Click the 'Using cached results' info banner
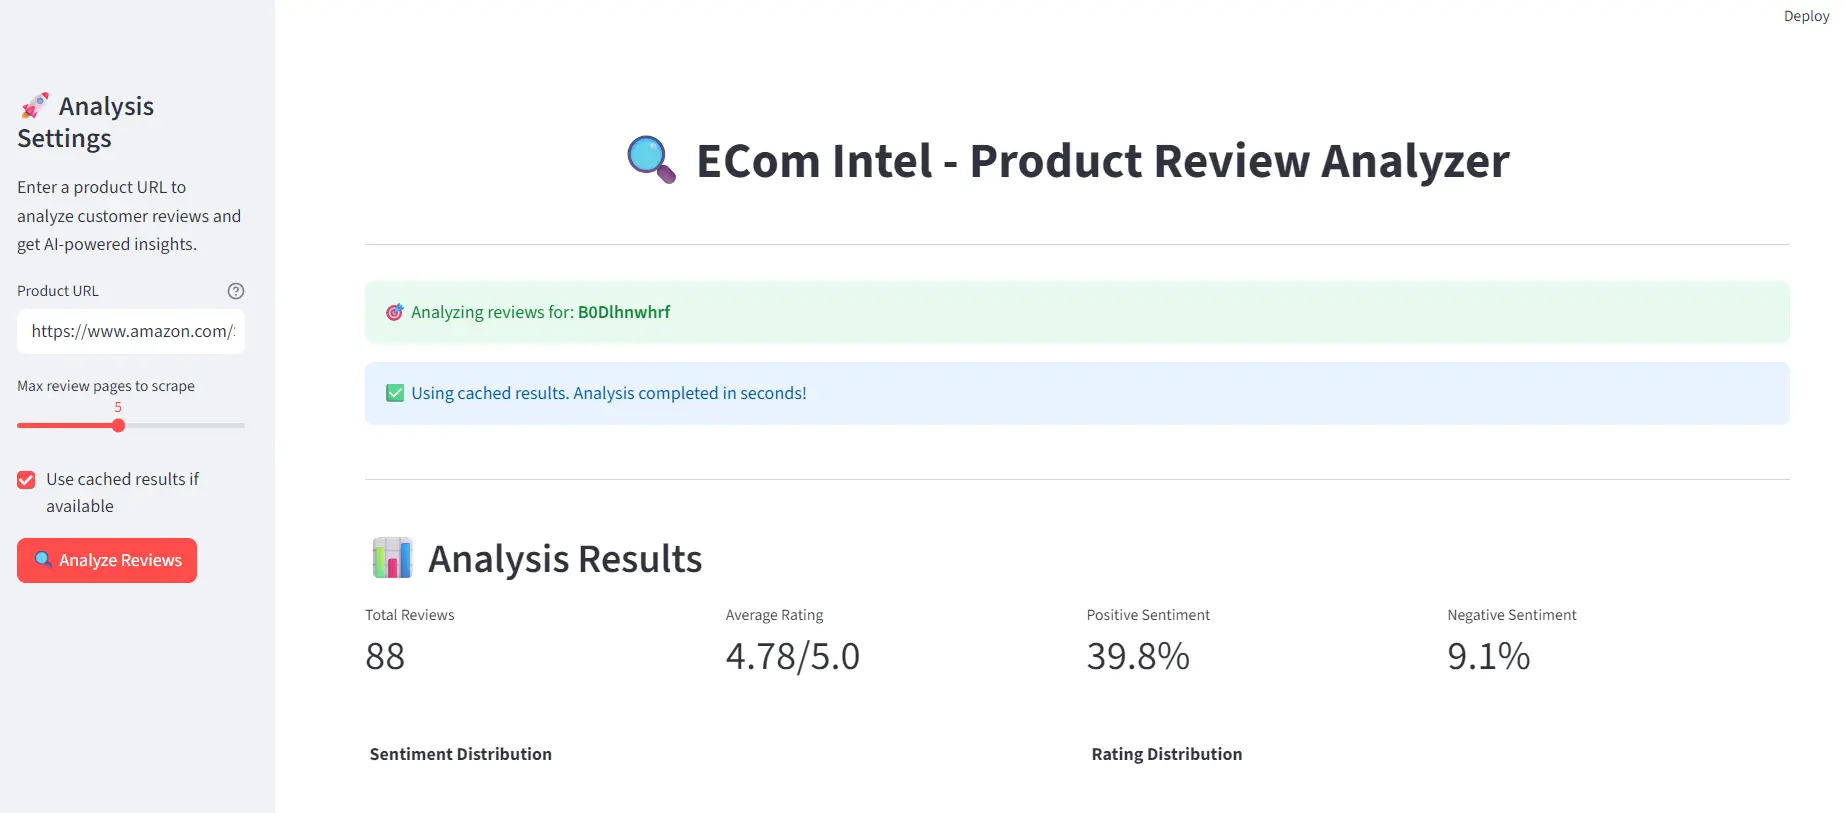 click(1076, 393)
